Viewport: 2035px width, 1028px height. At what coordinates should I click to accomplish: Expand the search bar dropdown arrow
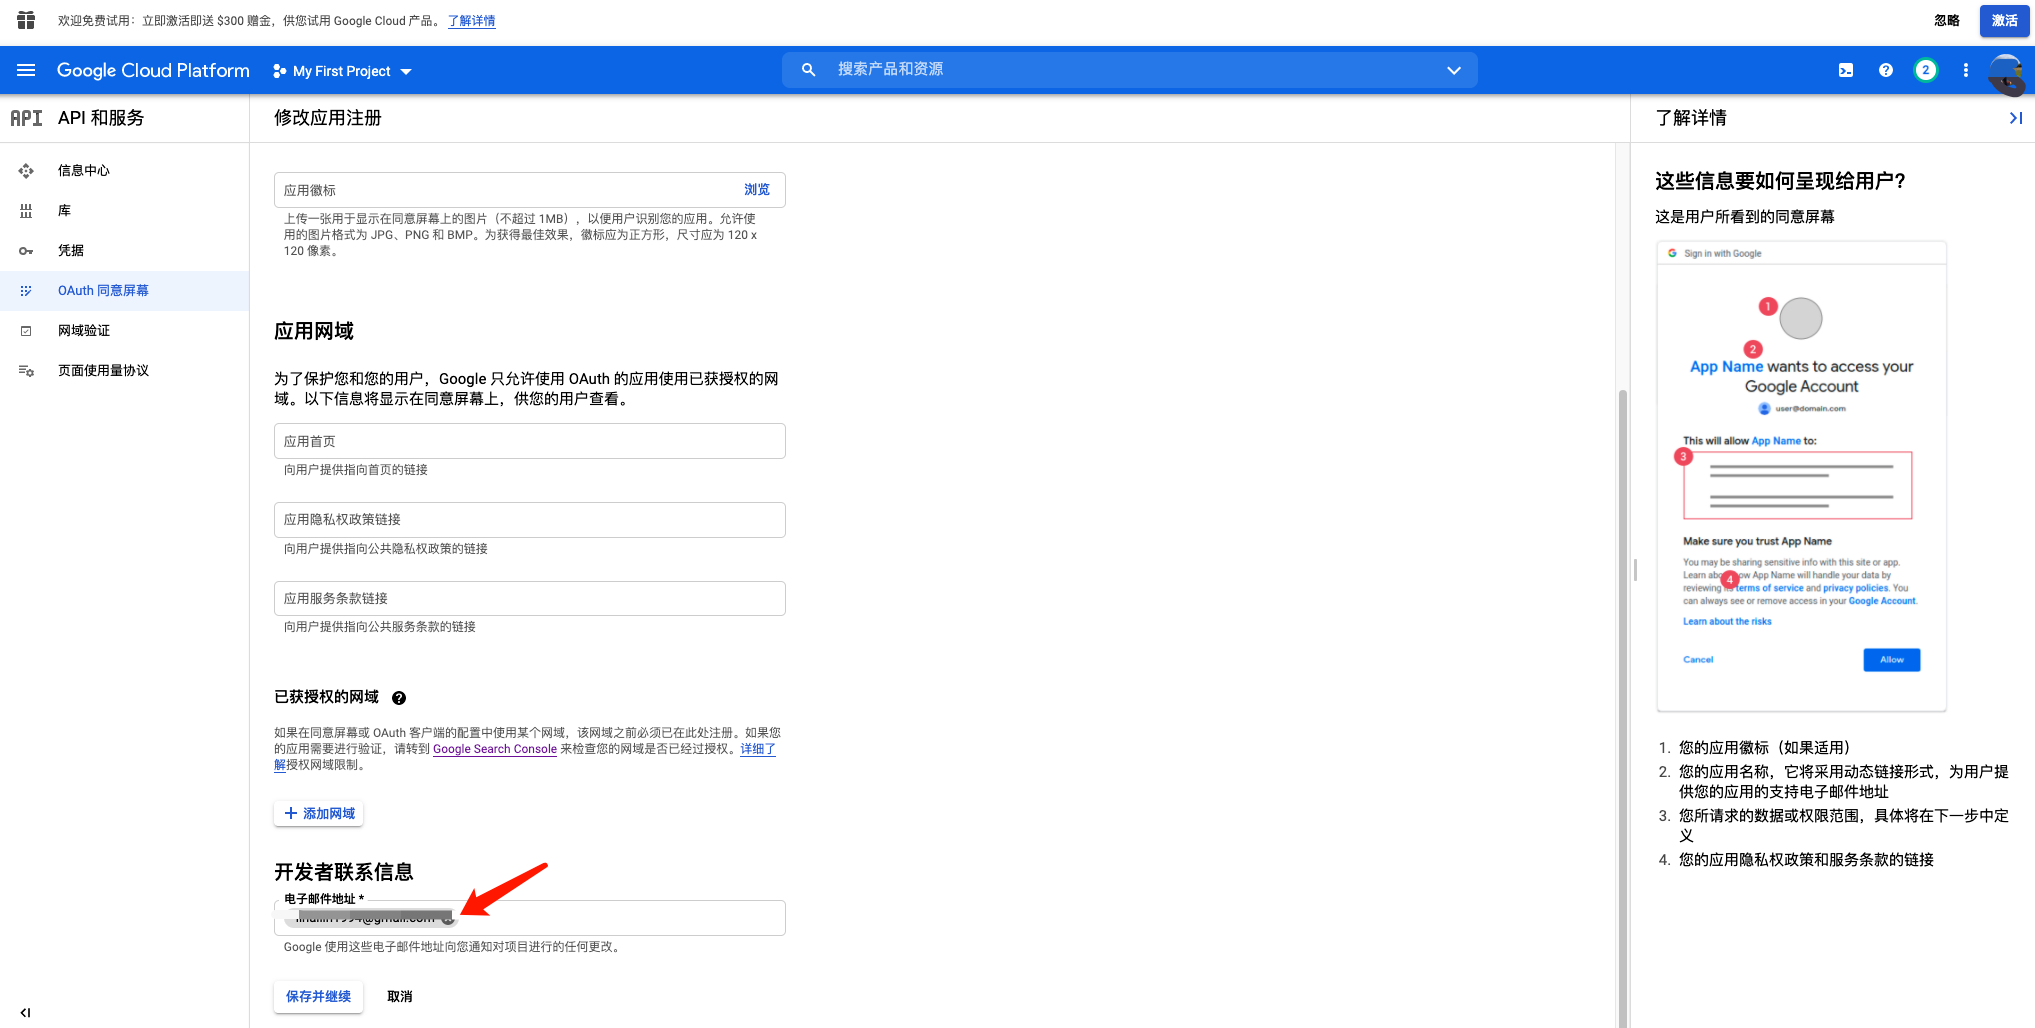(x=1453, y=70)
